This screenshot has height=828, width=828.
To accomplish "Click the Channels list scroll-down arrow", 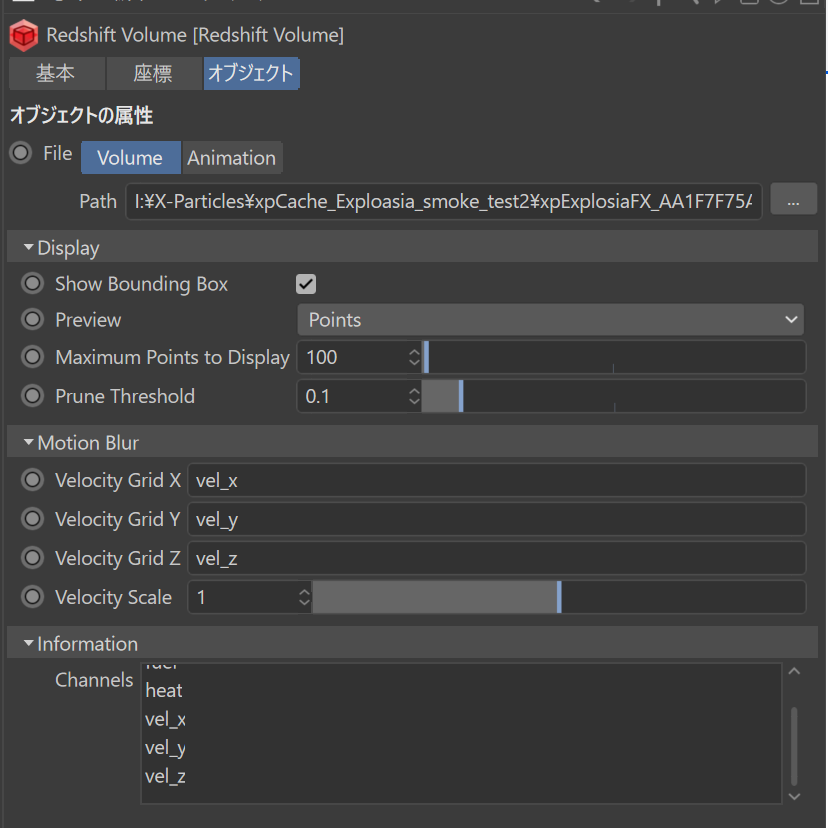I will point(794,796).
